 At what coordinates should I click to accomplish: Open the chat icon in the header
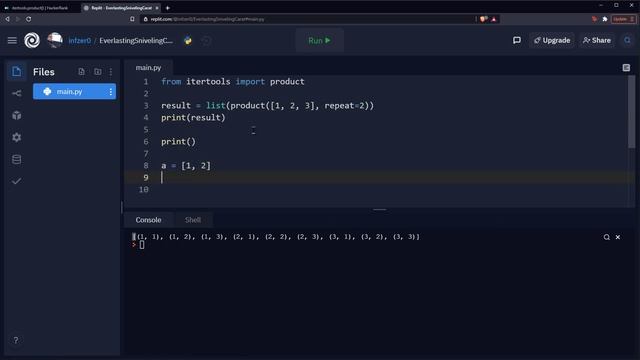pos(517,40)
